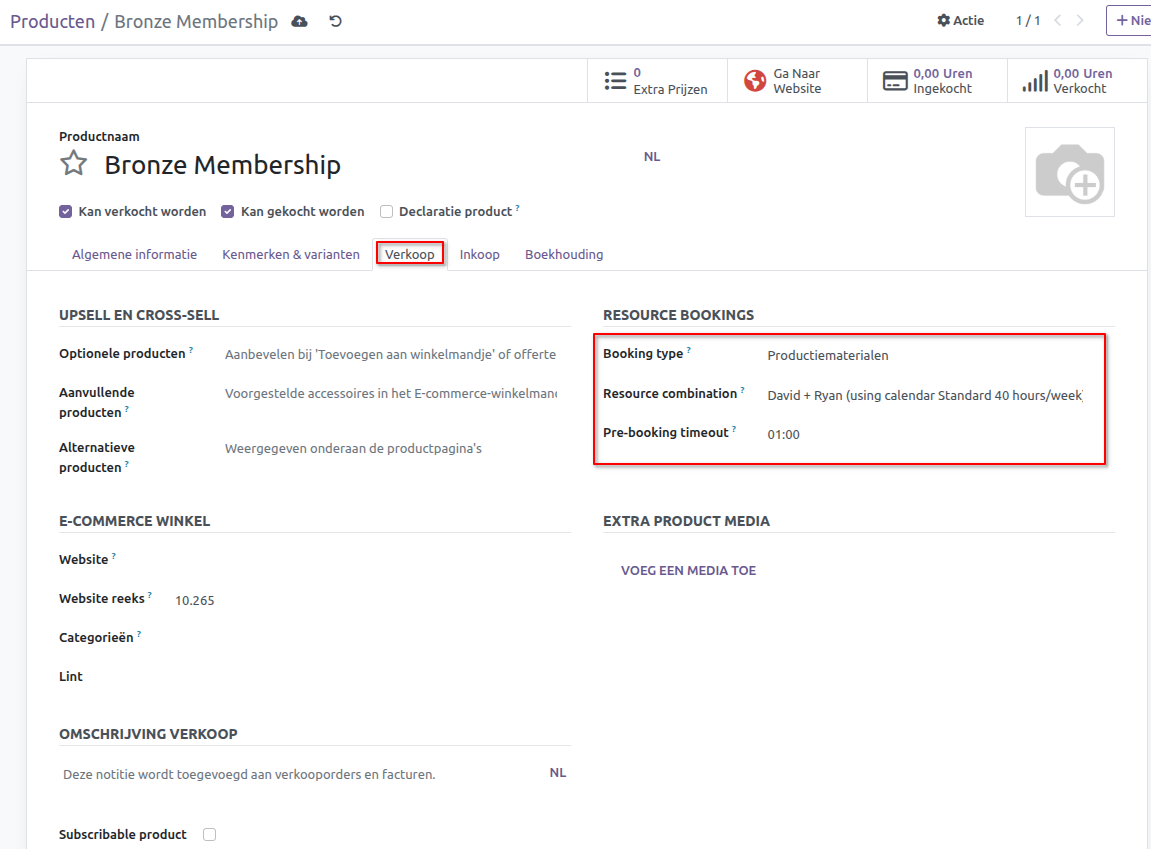Screen dimensions: 1151x849
Task: Open Ingekocht hours credit card button
Action: tap(928, 81)
